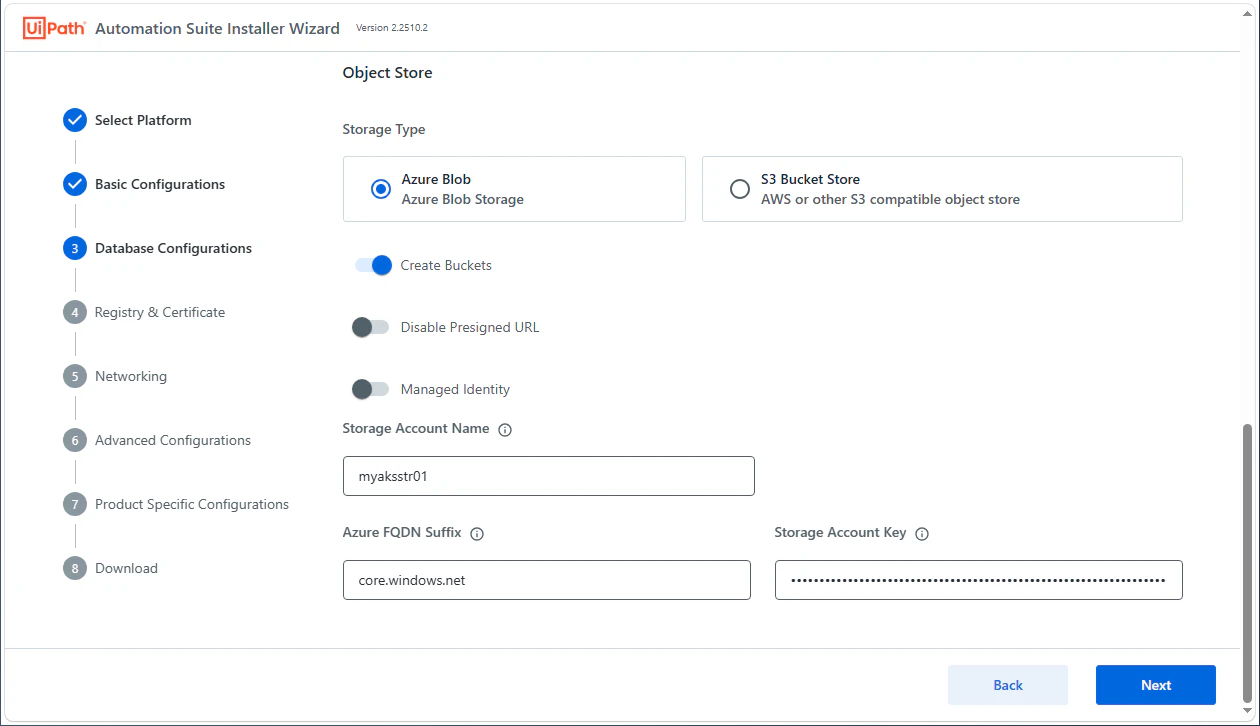
Task: Click the step 6 circle icon
Action: coord(75,440)
